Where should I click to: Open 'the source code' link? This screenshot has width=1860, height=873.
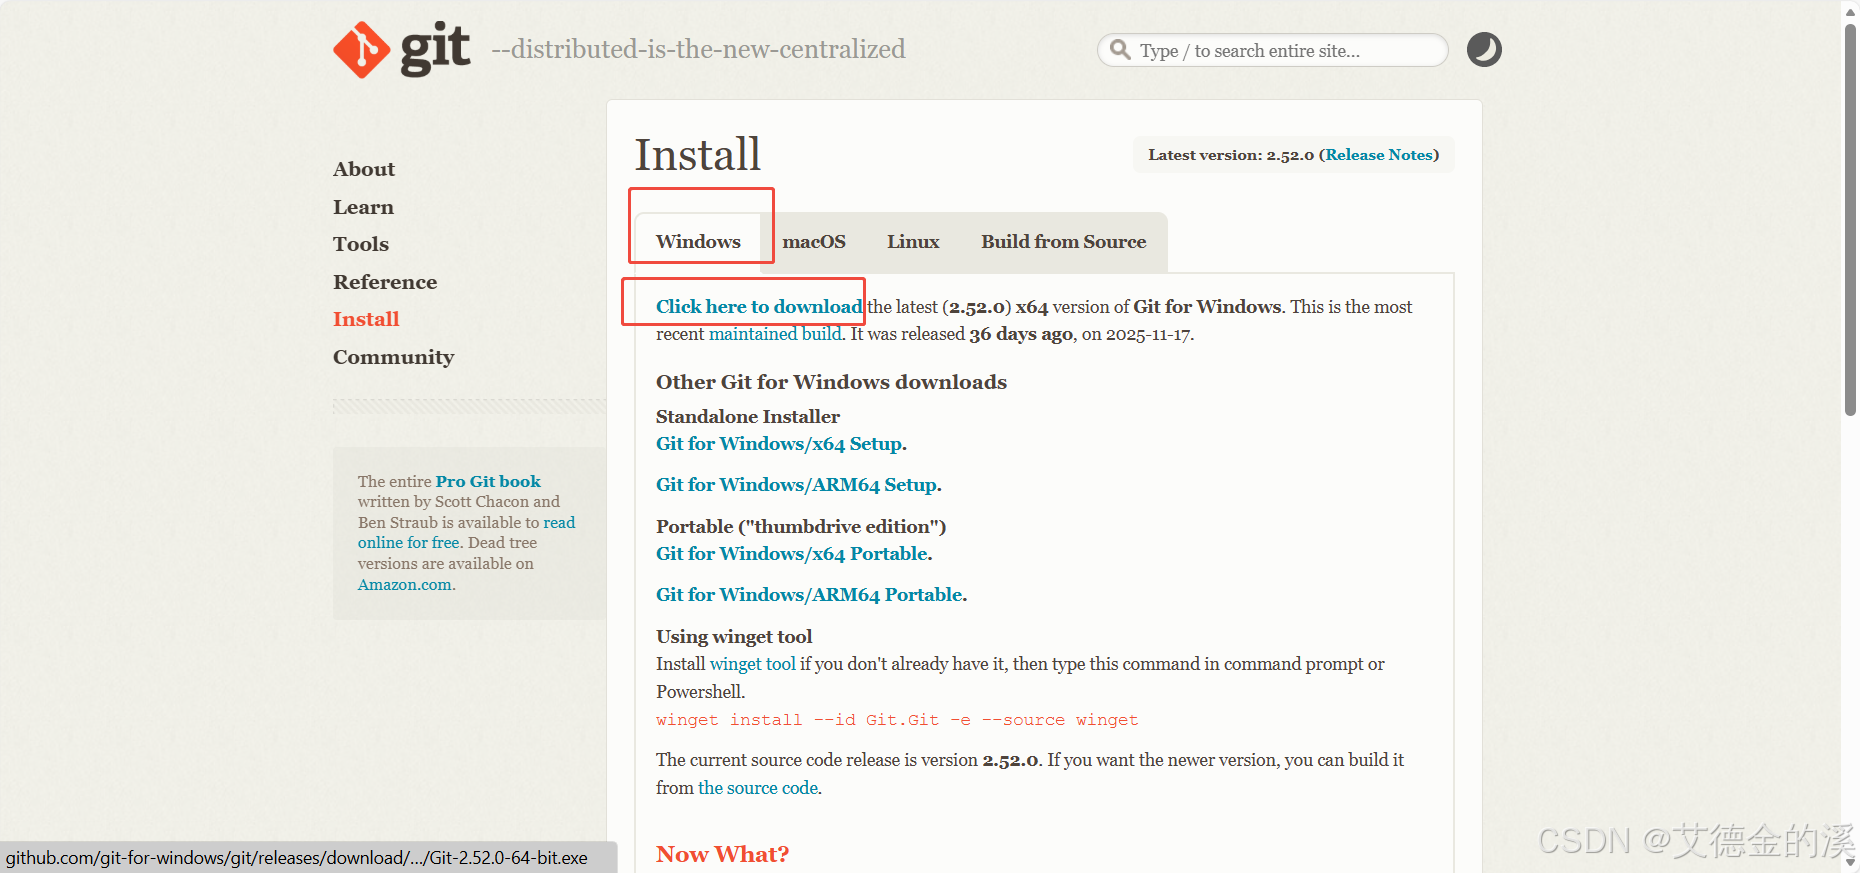coord(758,788)
